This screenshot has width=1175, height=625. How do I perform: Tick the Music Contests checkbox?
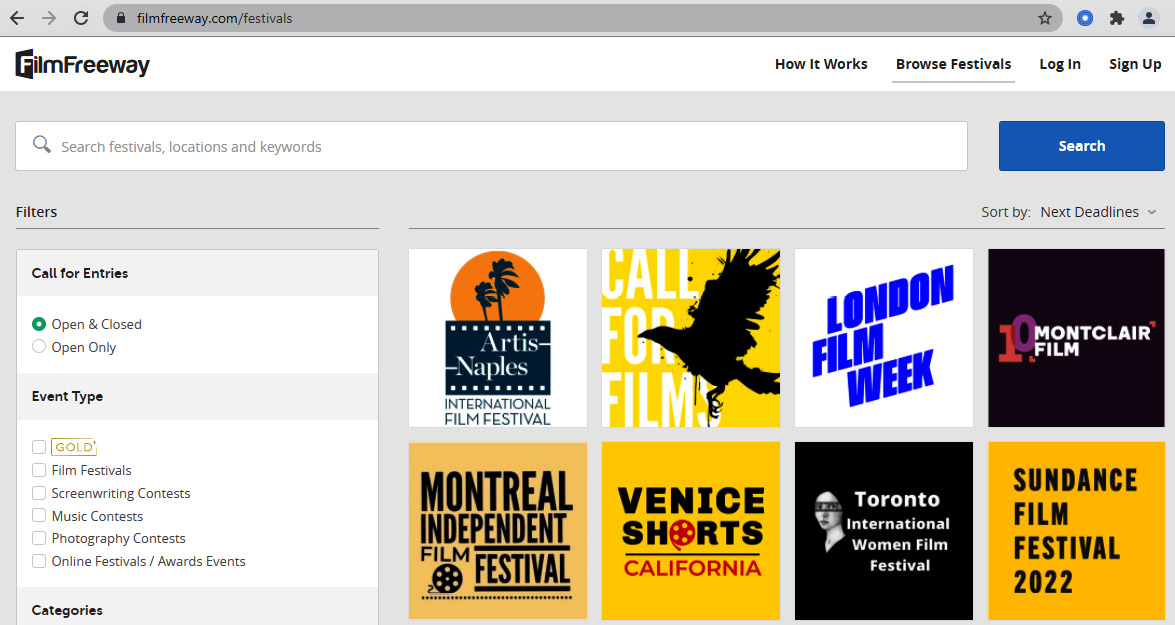pyautogui.click(x=39, y=516)
